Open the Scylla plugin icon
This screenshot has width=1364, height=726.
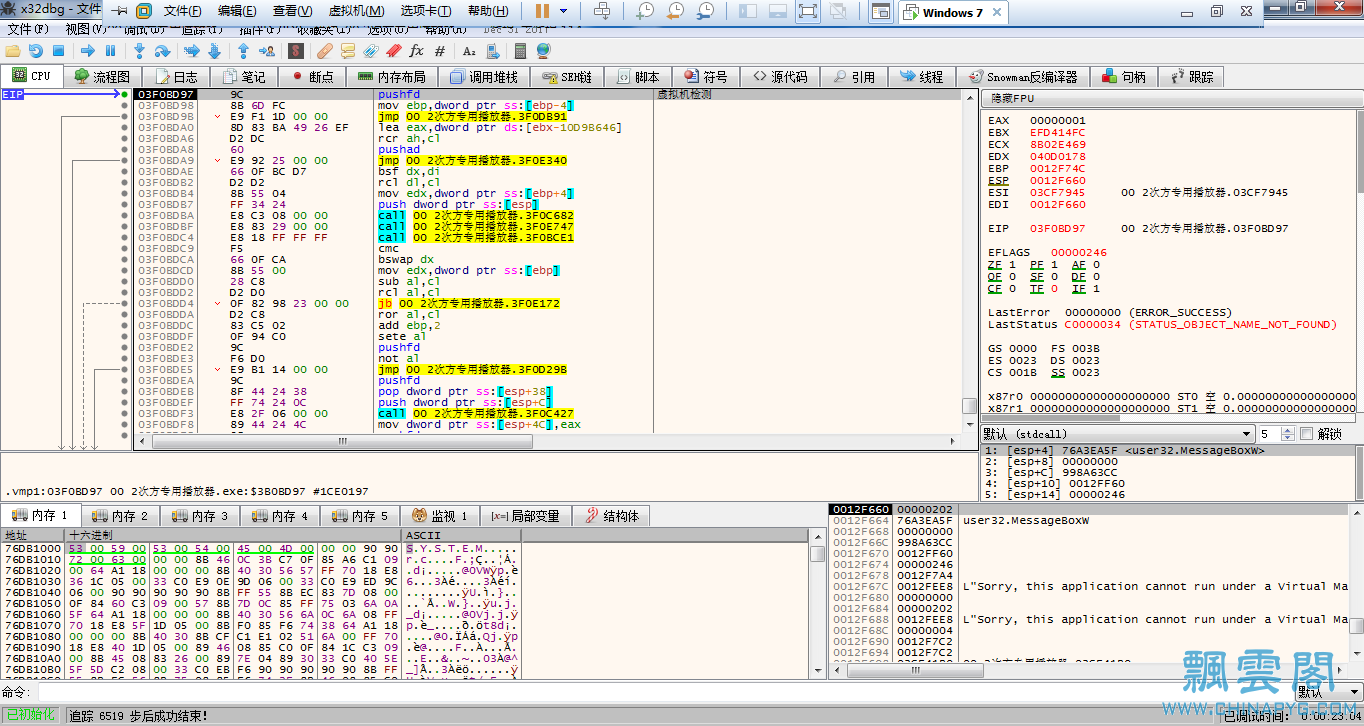click(296, 50)
